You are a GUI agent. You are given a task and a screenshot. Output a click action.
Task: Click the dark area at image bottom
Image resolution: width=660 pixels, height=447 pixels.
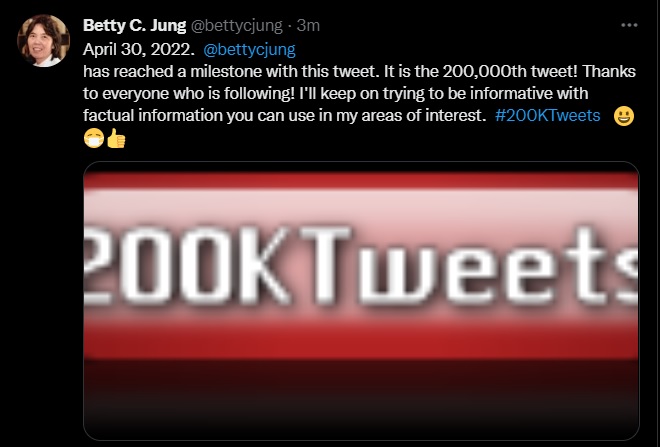361,415
